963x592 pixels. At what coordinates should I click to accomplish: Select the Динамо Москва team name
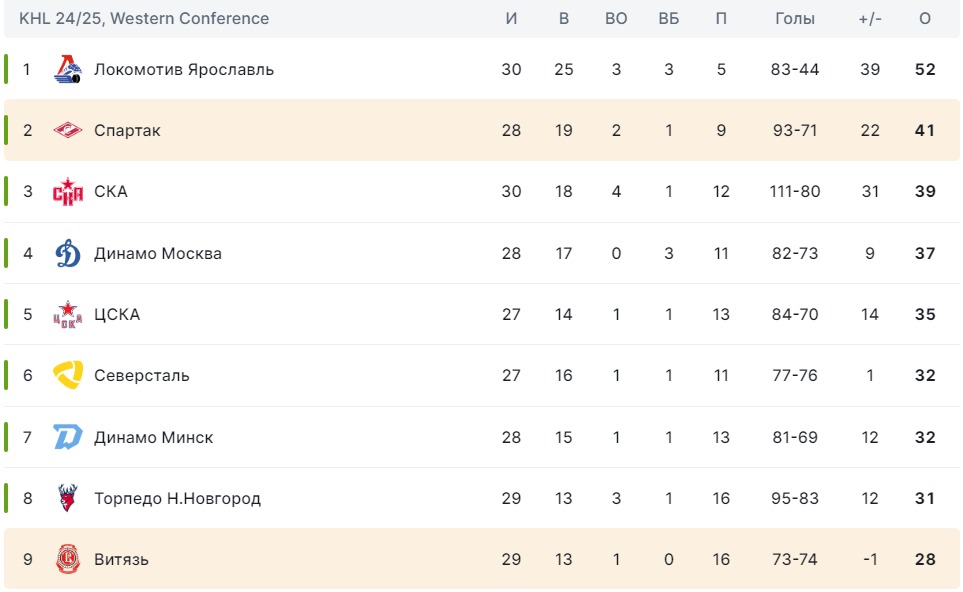pos(157,254)
